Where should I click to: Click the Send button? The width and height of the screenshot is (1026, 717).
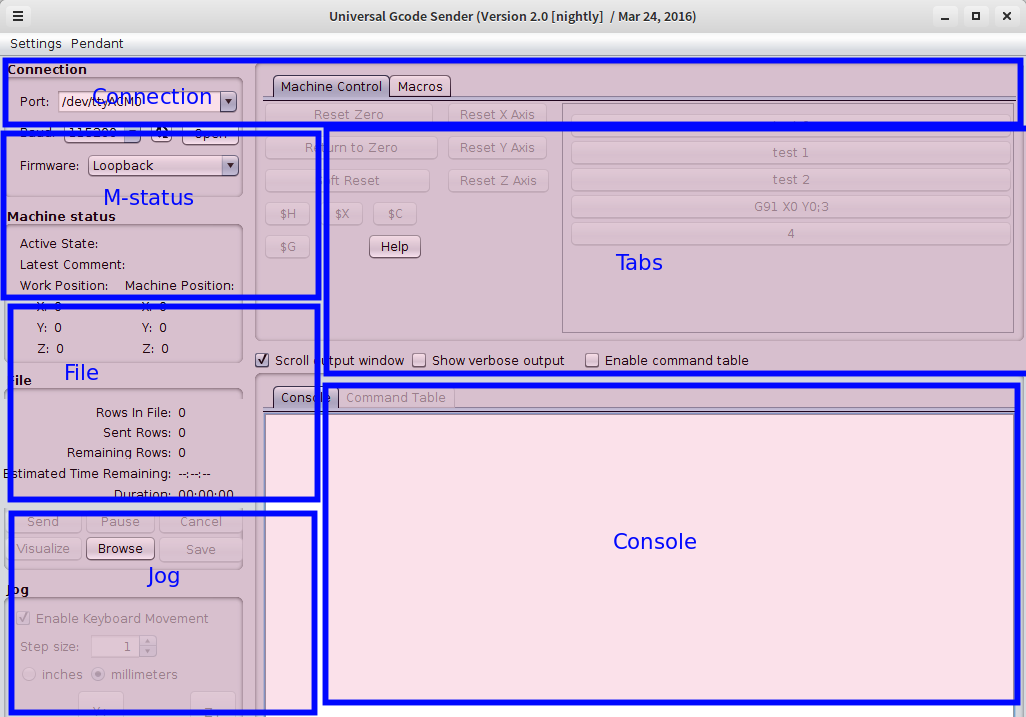point(43,521)
